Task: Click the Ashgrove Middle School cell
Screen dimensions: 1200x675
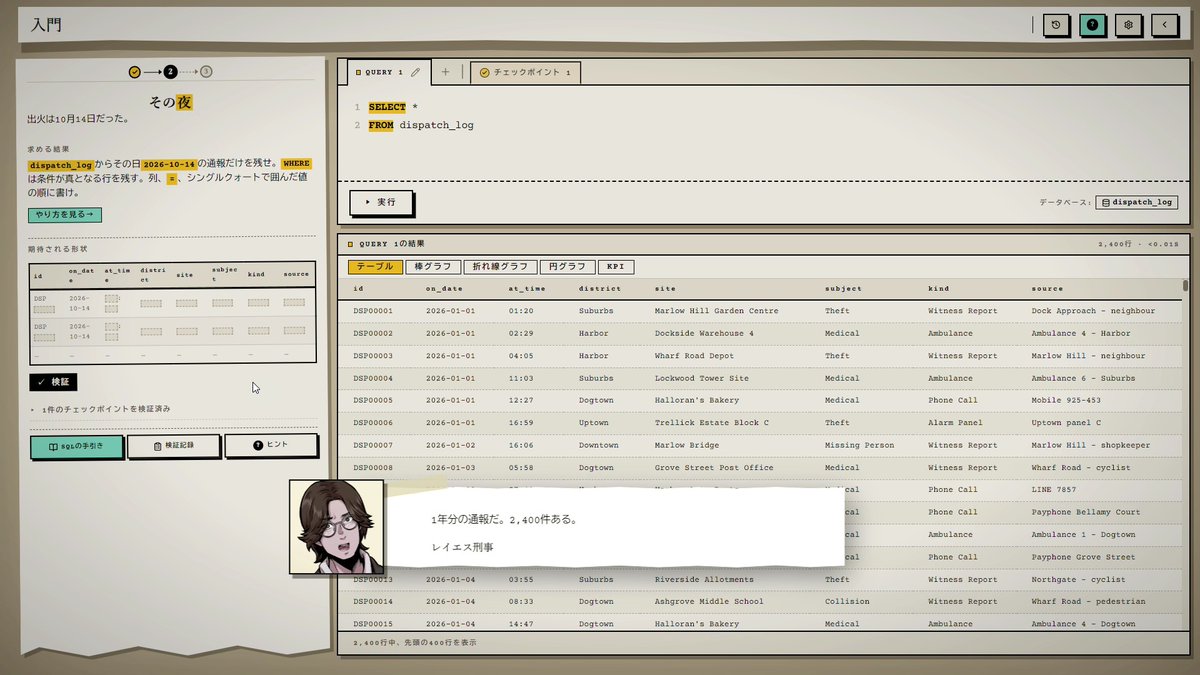Action: pyautogui.click(x=709, y=602)
